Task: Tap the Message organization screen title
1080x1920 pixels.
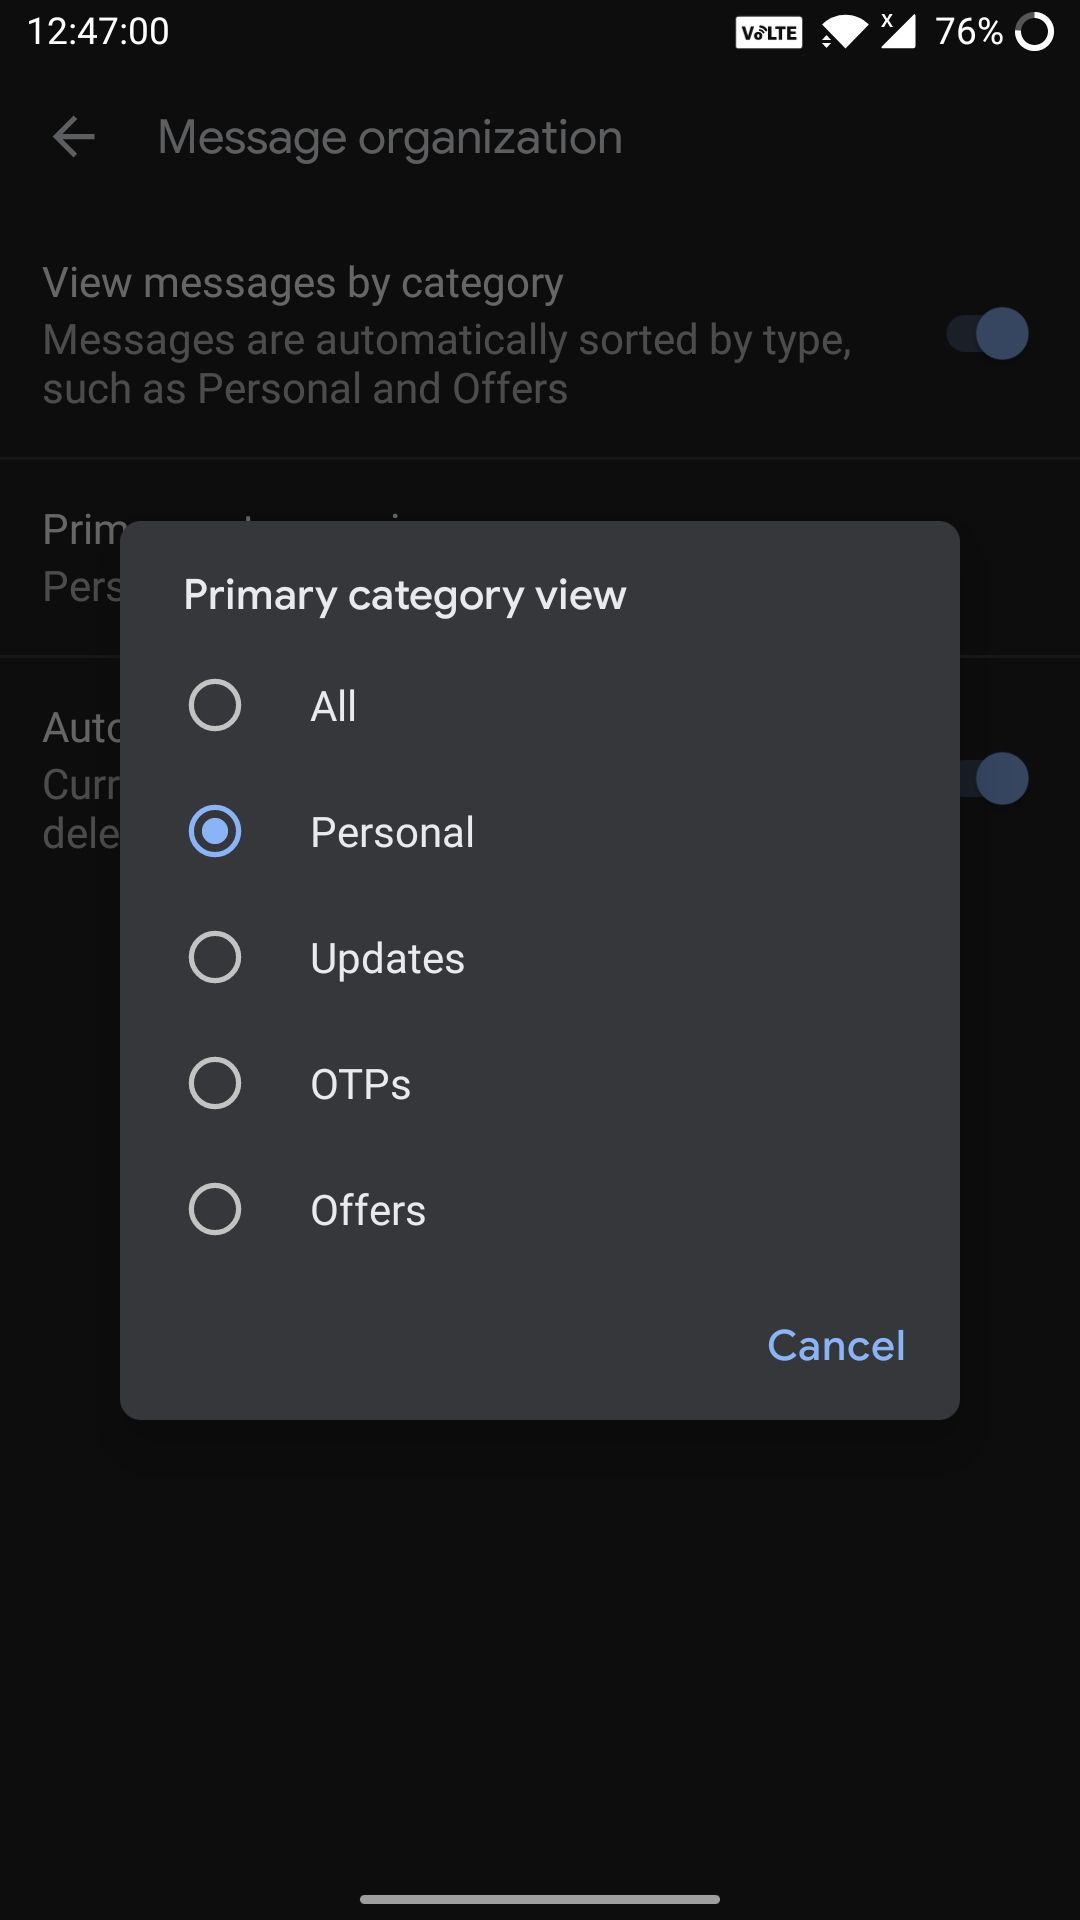Action: [x=388, y=136]
